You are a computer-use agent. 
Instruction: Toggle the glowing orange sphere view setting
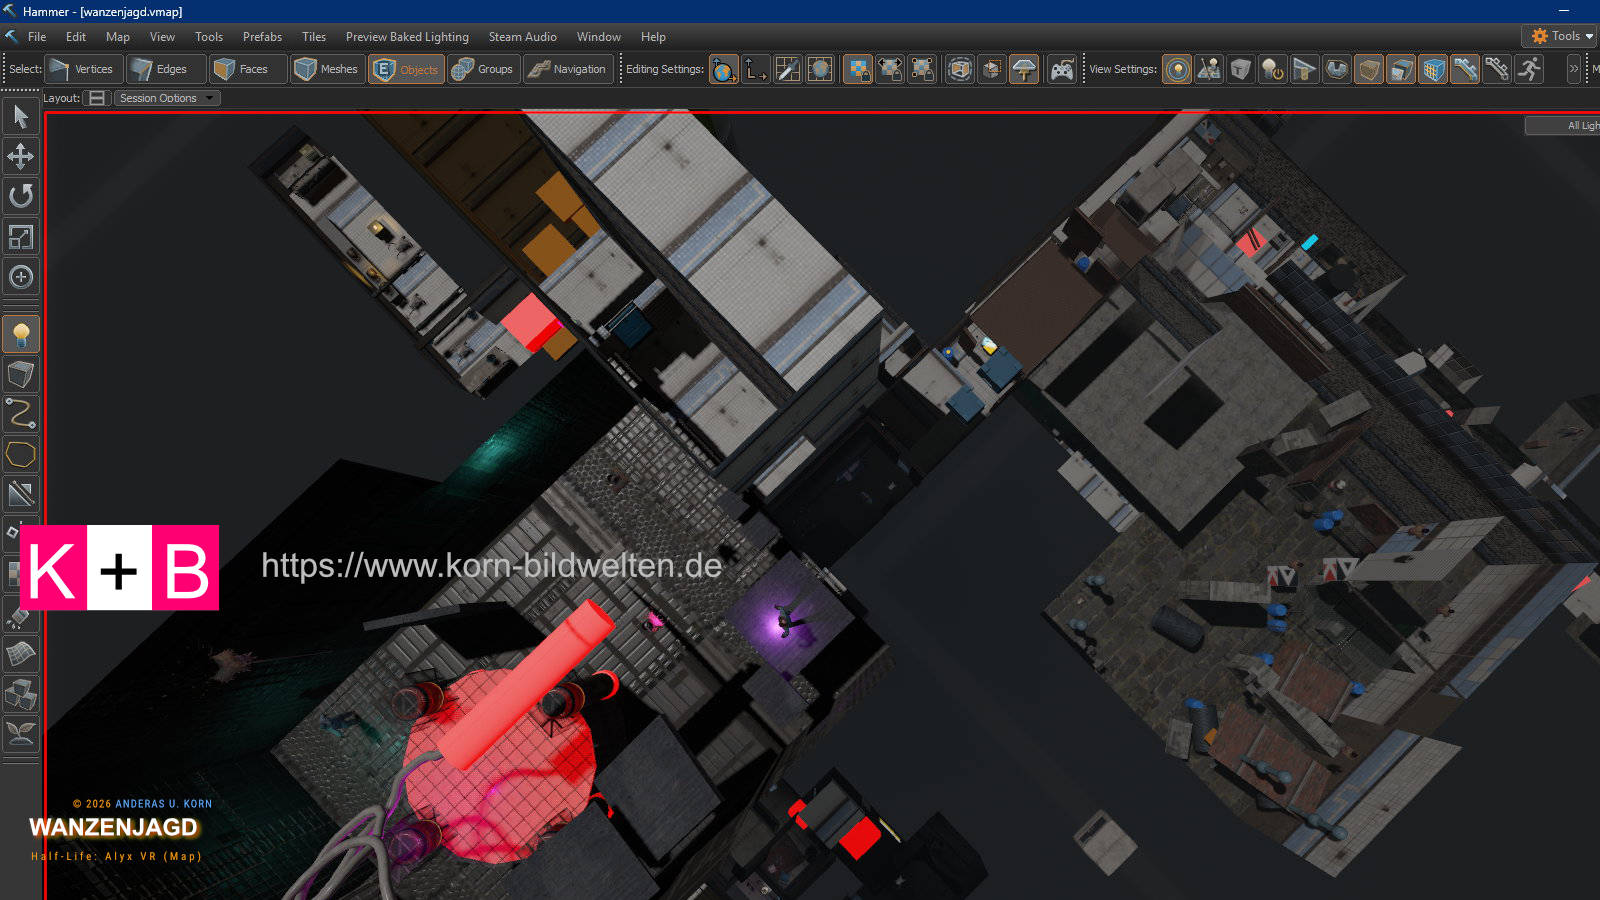tap(1177, 69)
